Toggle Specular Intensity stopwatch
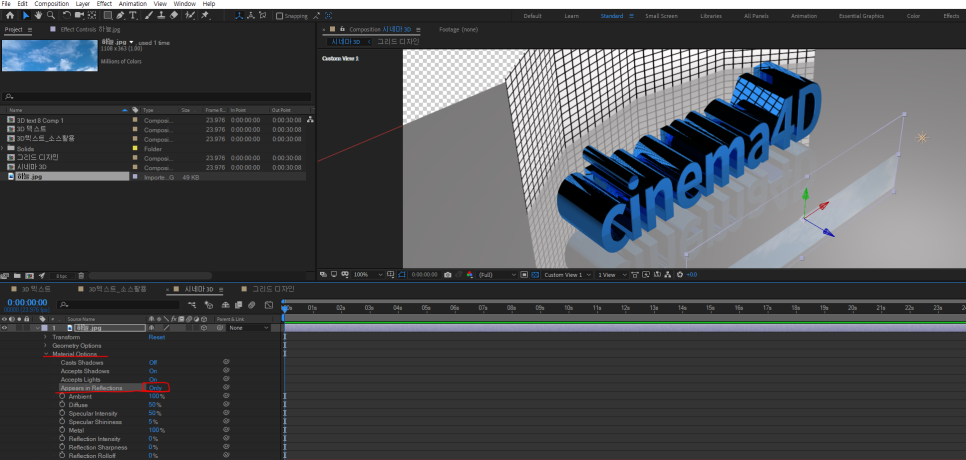 [x=62, y=414]
